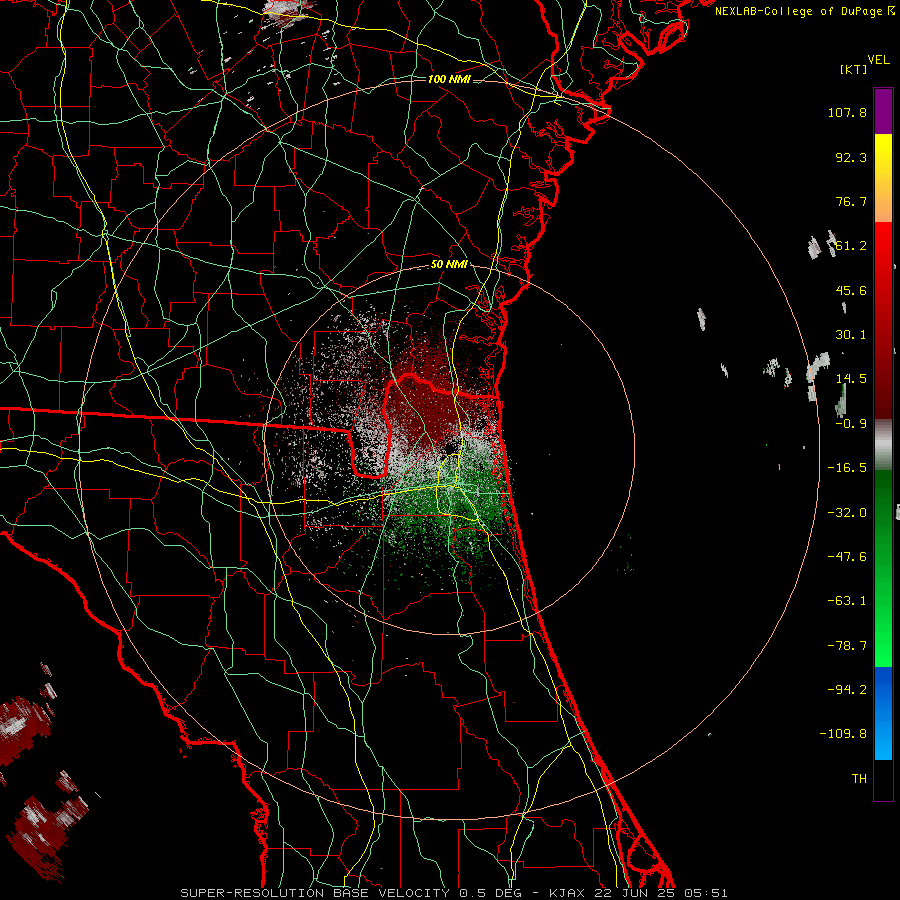
Task: Click the 50 NMI range ring label
Action: coord(449,265)
